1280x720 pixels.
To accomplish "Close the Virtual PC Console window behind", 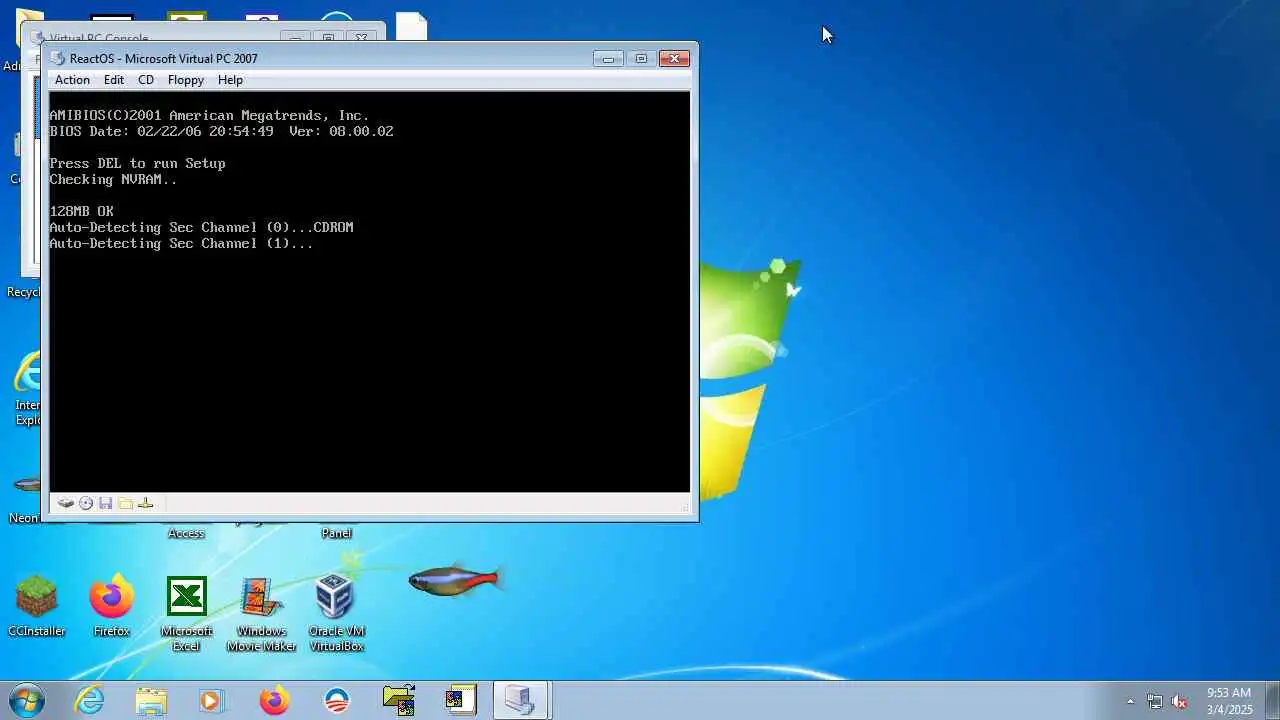I will pos(362,37).
